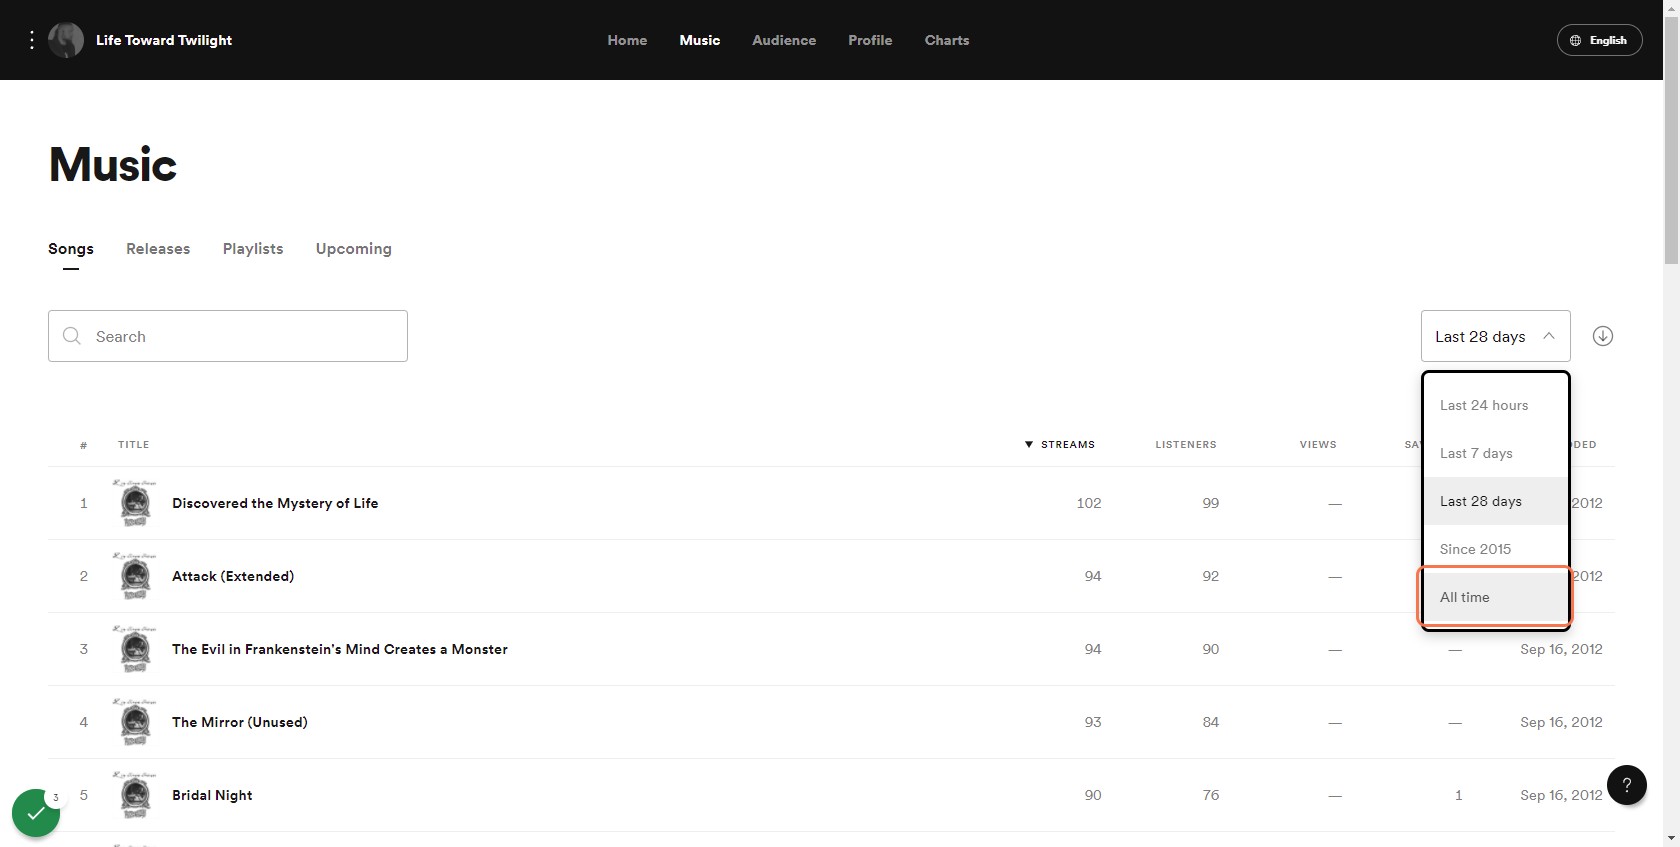Sort by the Streams column header
Viewport: 1680px width, 847px height.
point(1060,444)
